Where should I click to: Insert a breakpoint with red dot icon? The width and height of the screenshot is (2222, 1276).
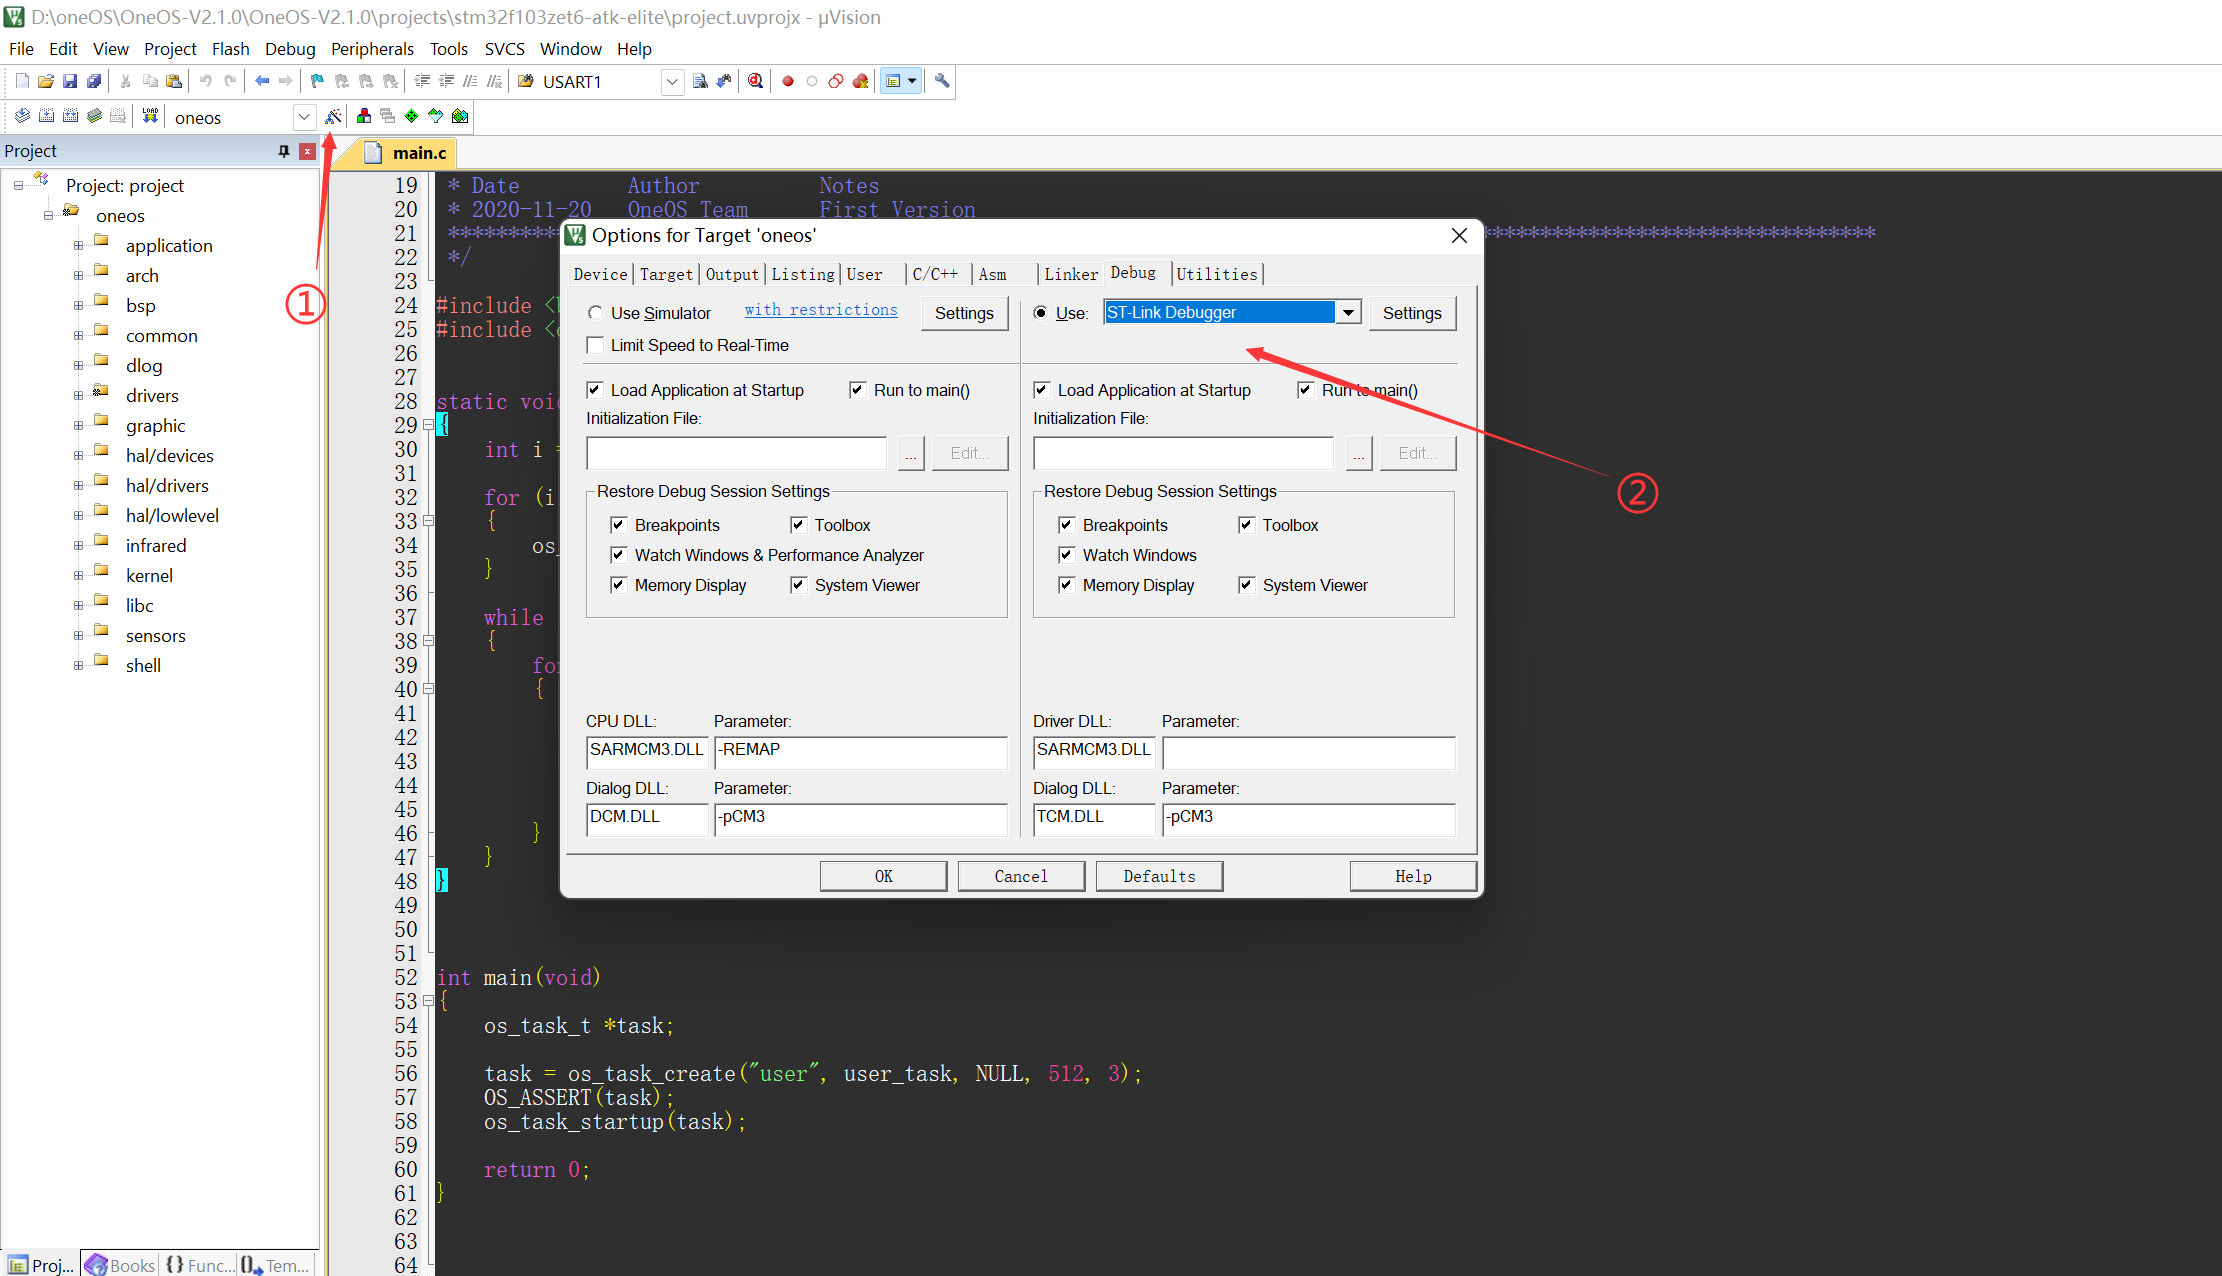click(x=788, y=81)
